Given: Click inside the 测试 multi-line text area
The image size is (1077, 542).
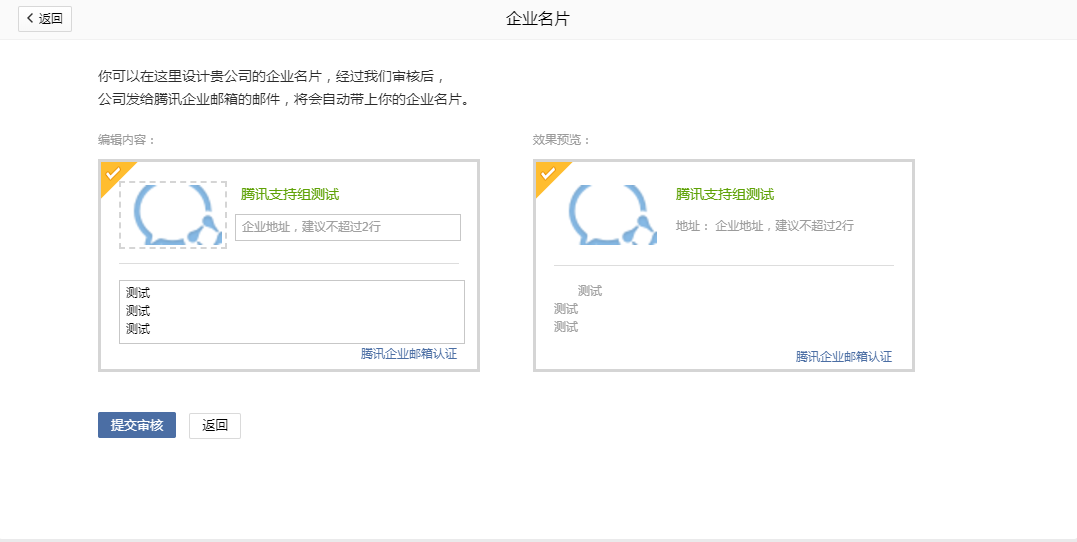Looking at the screenshot, I should [x=291, y=311].
